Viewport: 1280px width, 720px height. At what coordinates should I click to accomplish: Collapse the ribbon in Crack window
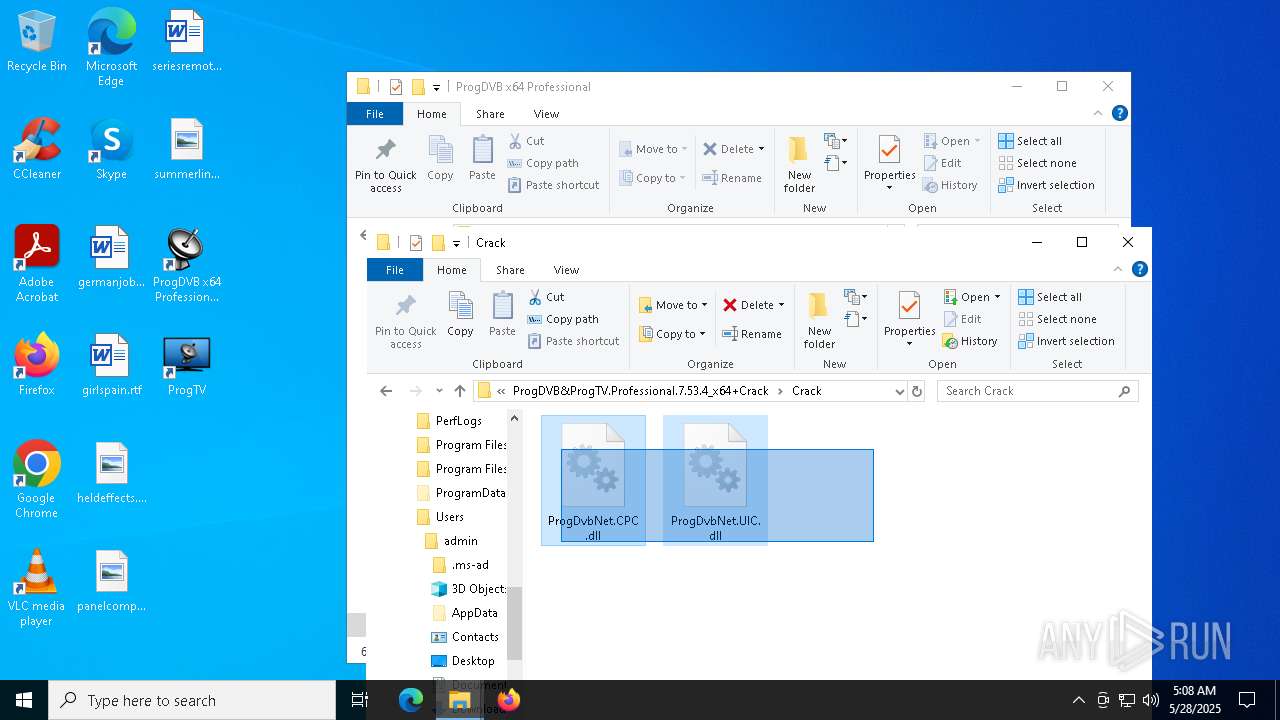coord(1118,269)
